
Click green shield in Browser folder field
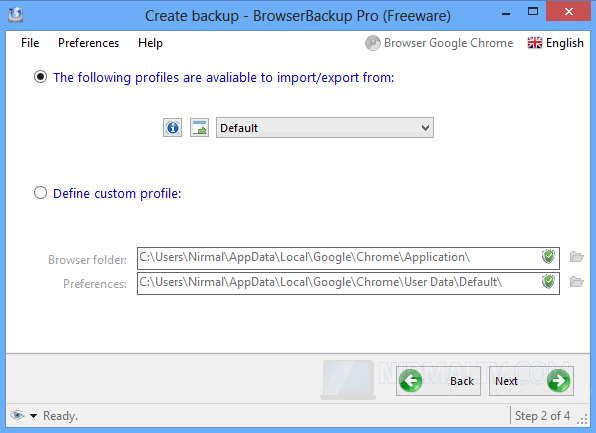(x=548, y=257)
